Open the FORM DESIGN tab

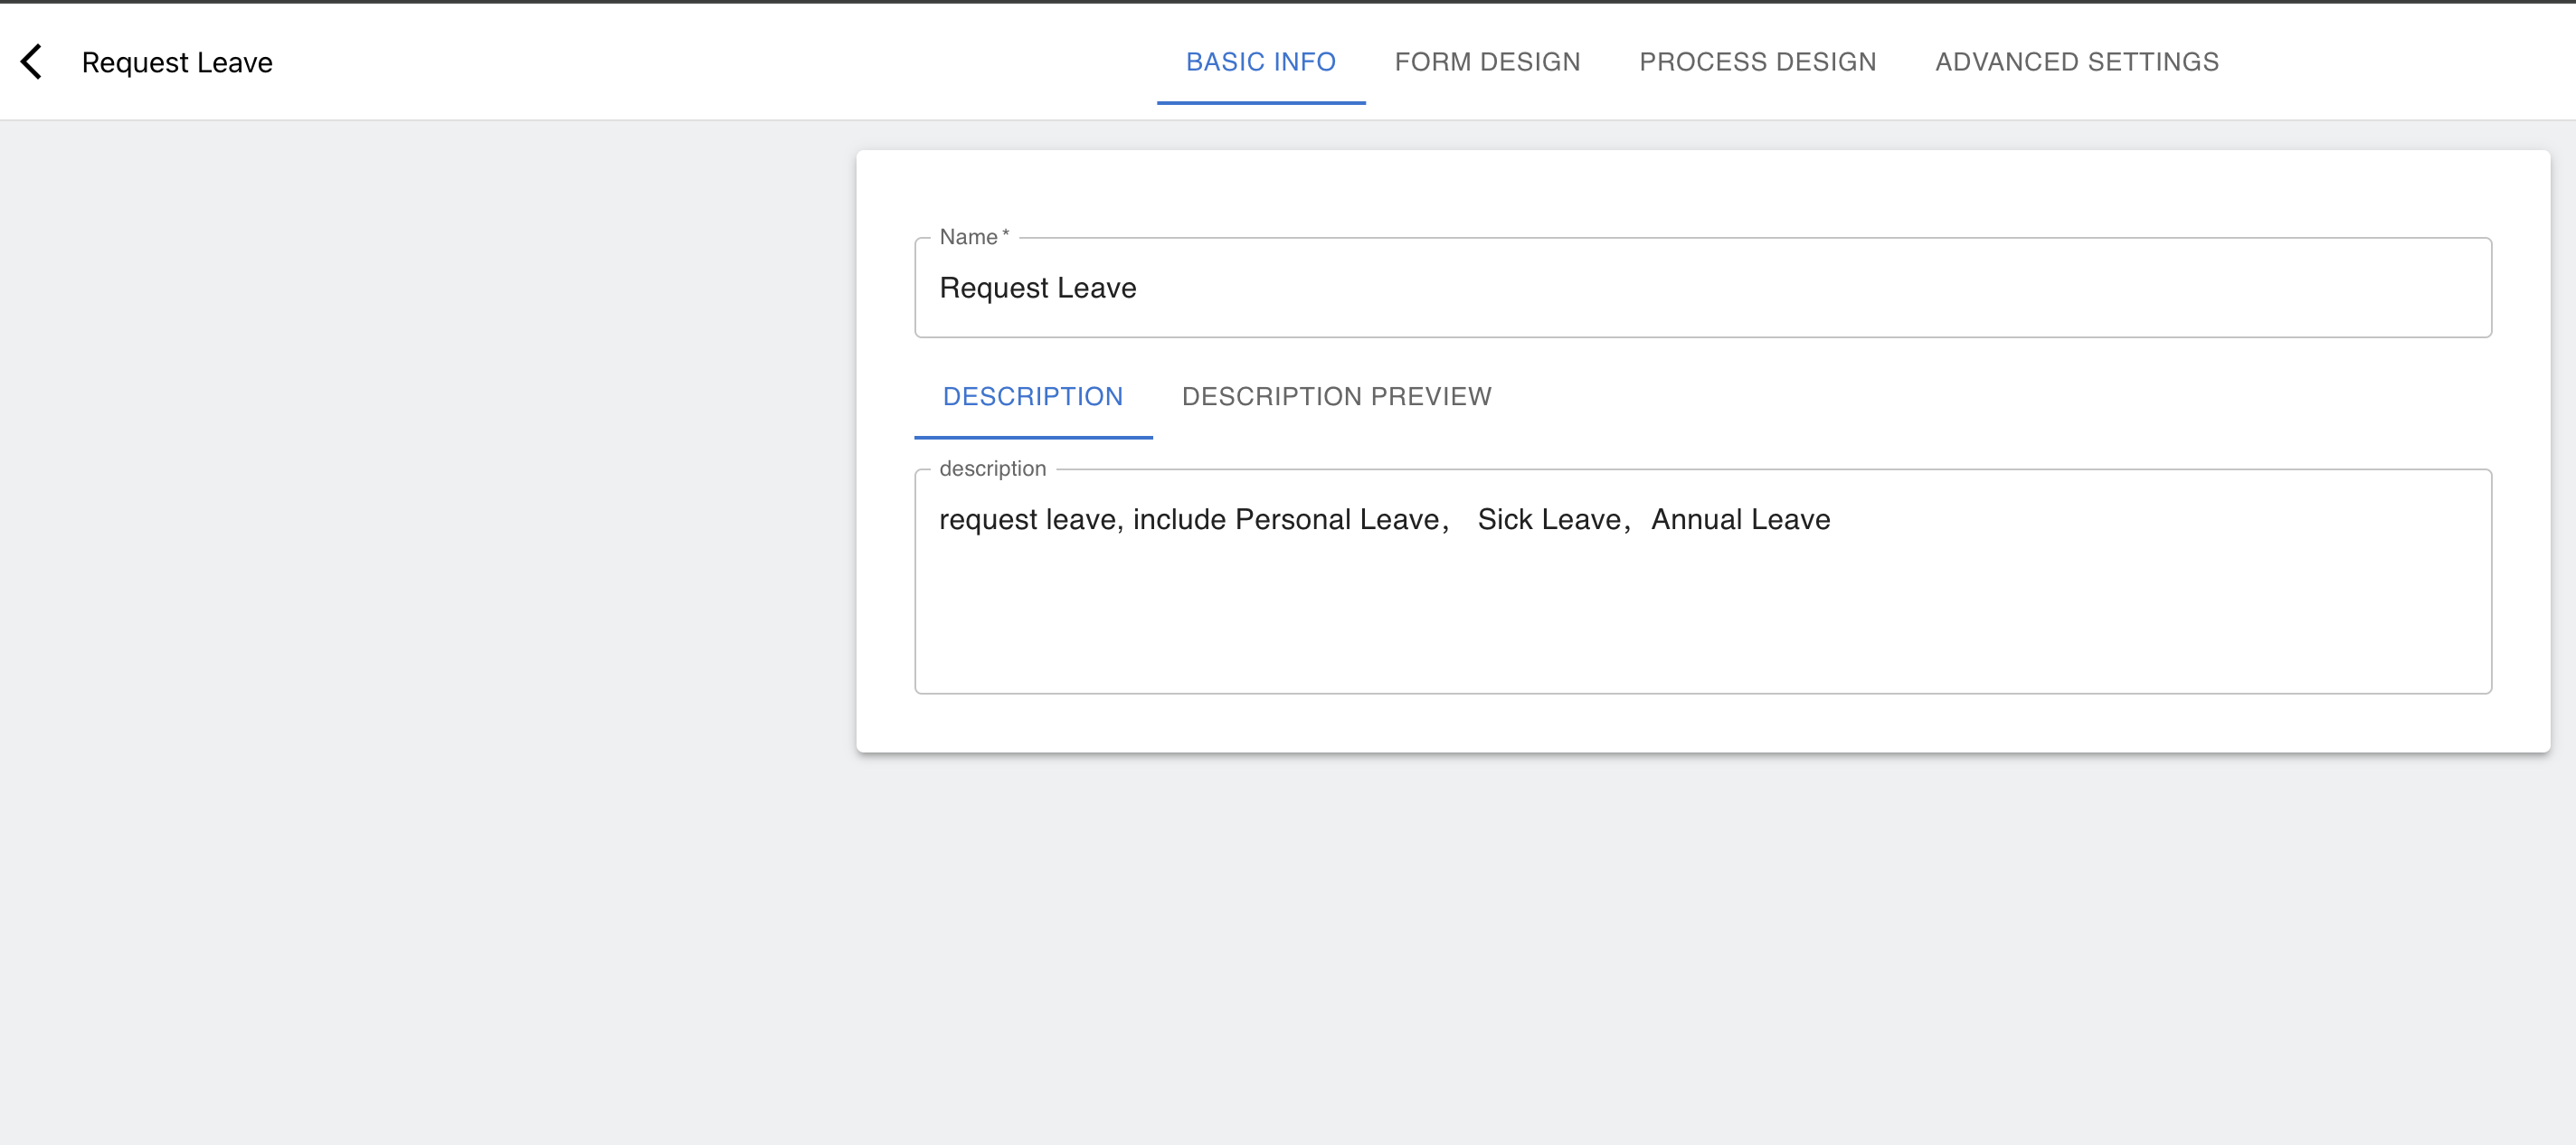pos(1487,62)
